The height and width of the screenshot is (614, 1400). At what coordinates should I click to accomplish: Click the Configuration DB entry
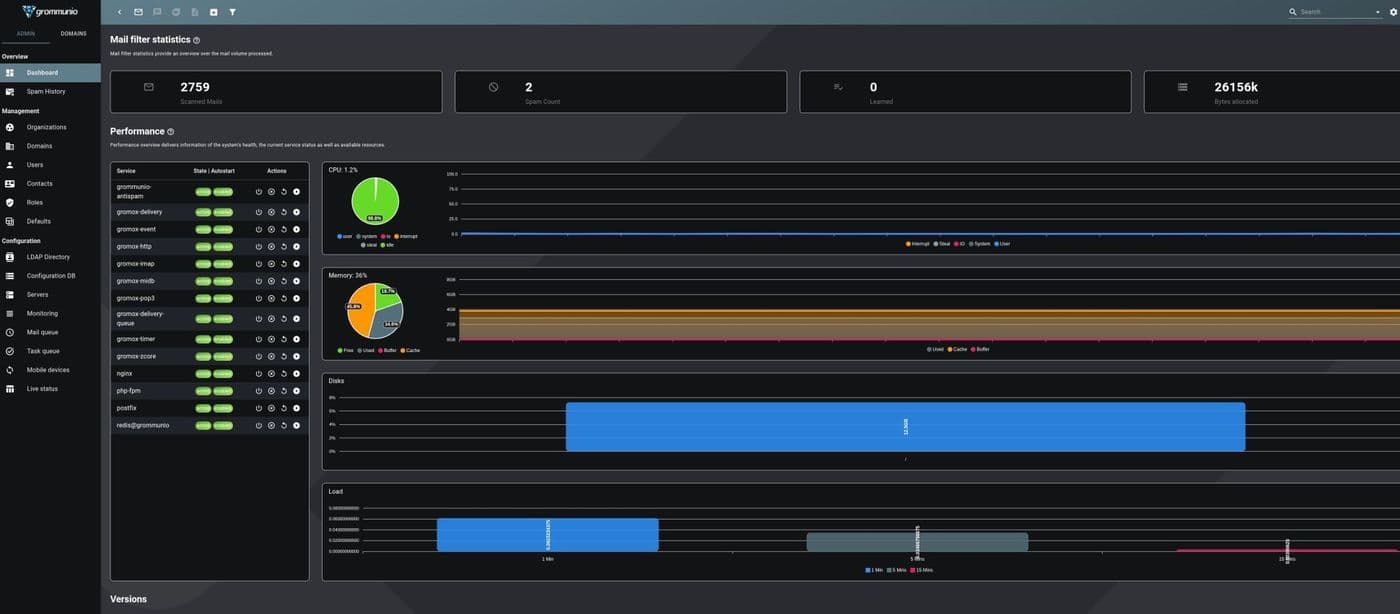point(50,274)
